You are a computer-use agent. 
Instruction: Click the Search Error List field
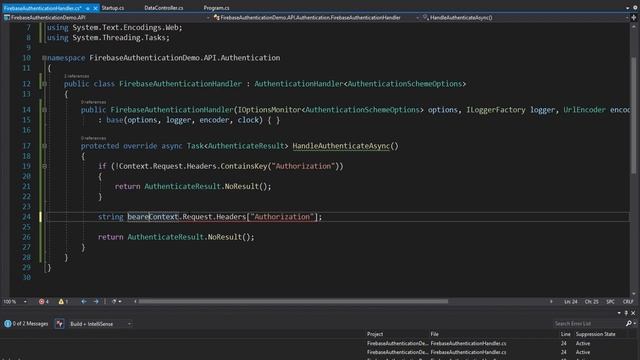click(589, 324)
